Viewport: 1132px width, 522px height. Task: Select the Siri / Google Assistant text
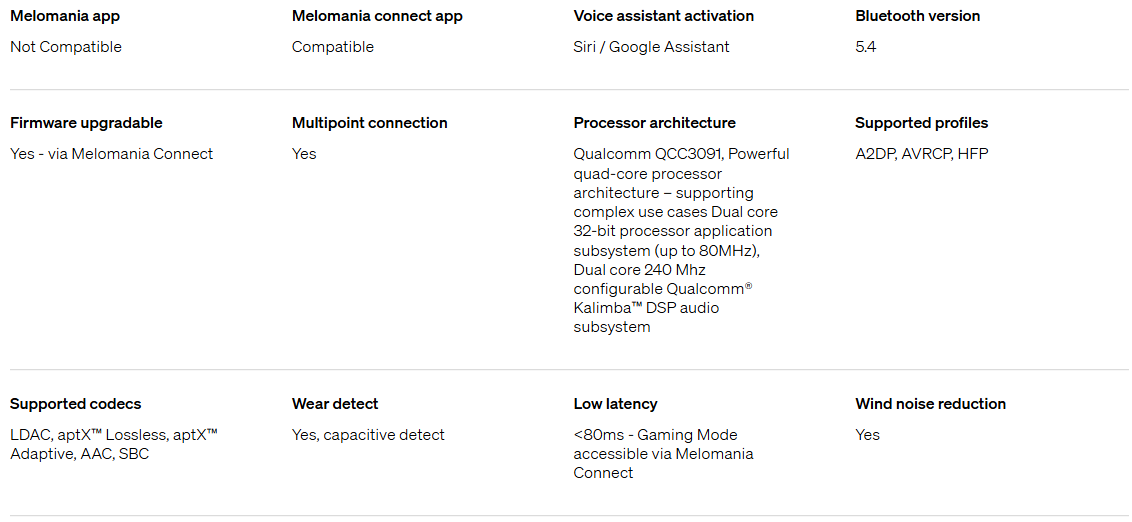(x=651, y=47)
